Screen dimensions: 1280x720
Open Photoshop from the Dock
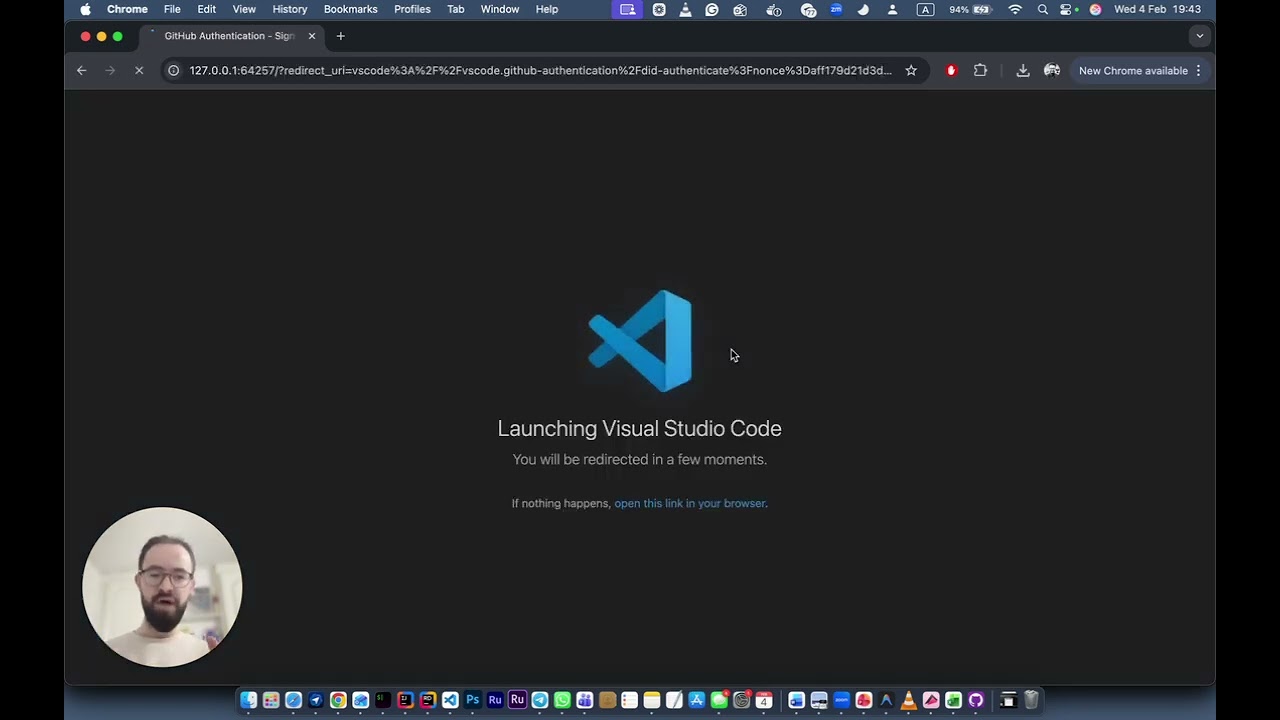click(x=473, y=700)
